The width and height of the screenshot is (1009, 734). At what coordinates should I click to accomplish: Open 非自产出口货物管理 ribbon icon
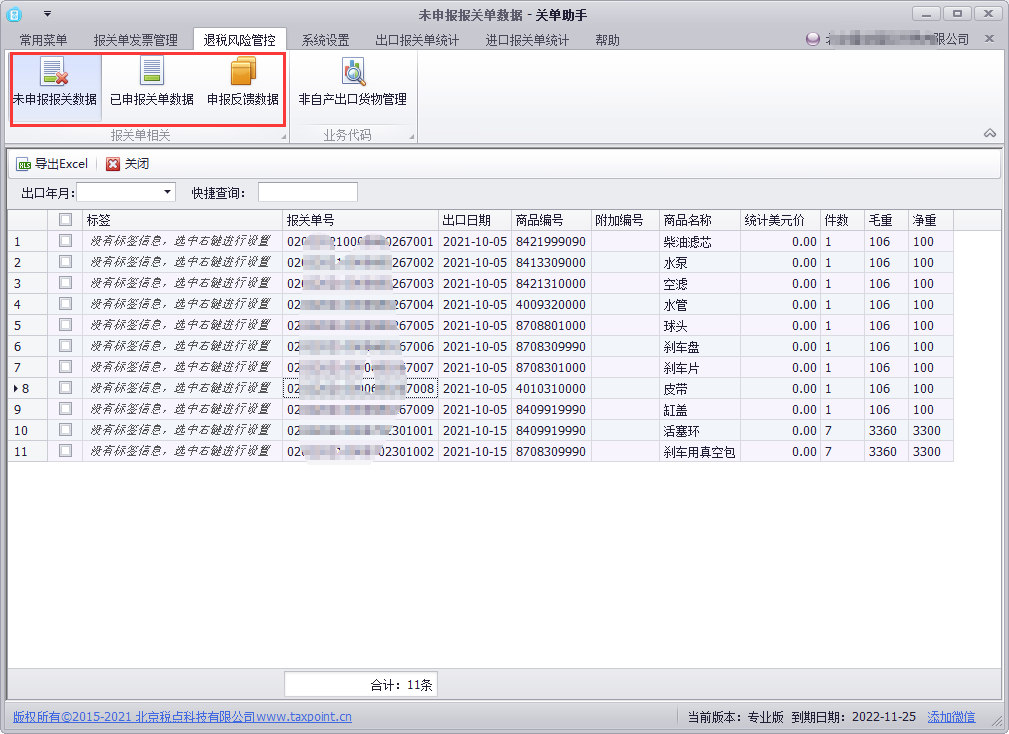(x=353, y=81)
